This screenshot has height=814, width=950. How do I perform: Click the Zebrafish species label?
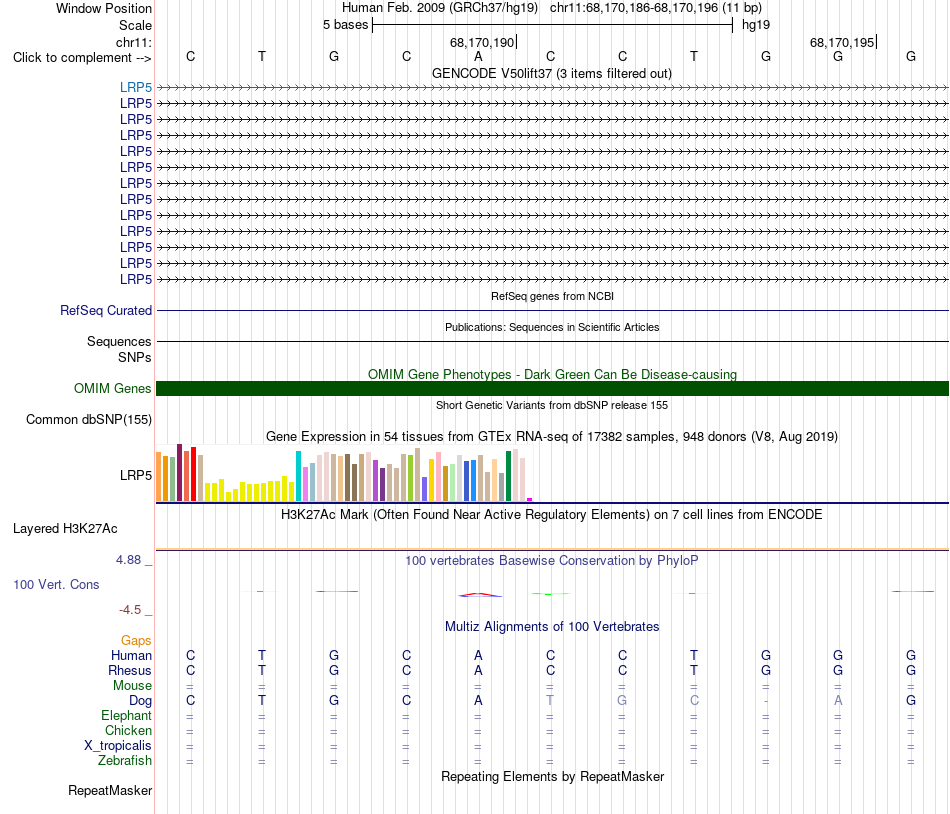pyautogui.click(x=125, y=760)
